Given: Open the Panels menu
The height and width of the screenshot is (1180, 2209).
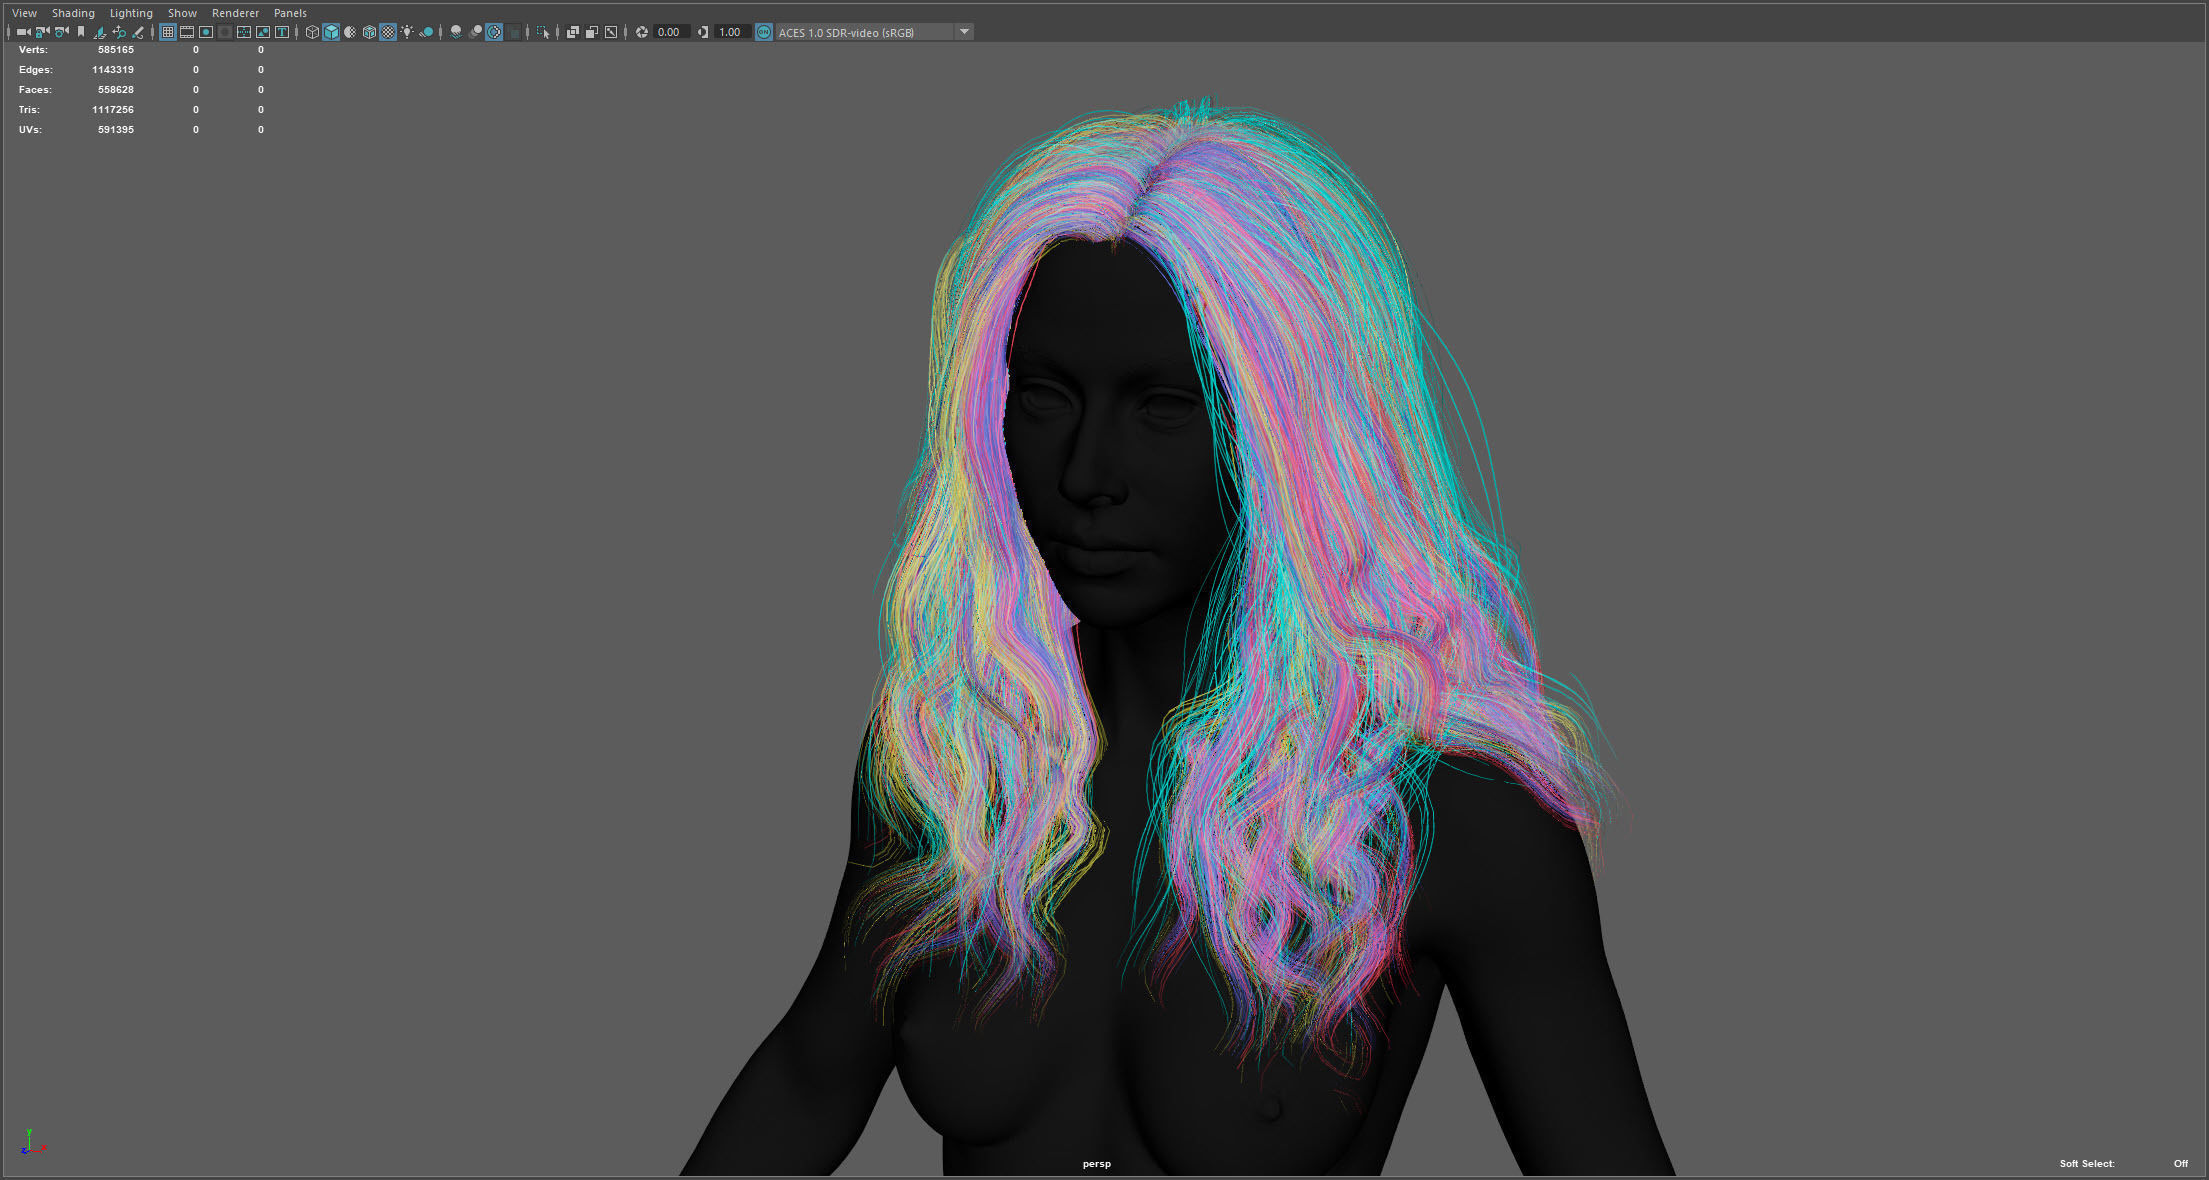Looking at the screenshot, I should click(x=290, y=13).
